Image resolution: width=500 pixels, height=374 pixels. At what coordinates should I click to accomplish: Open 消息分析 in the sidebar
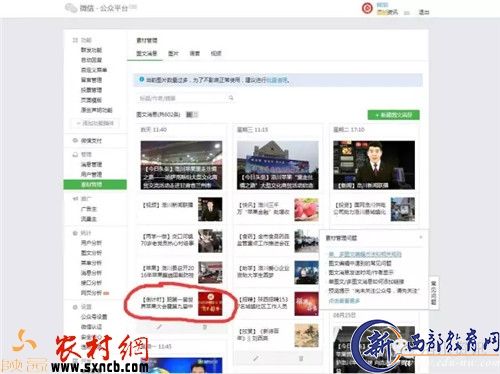[x=91, y=273]
